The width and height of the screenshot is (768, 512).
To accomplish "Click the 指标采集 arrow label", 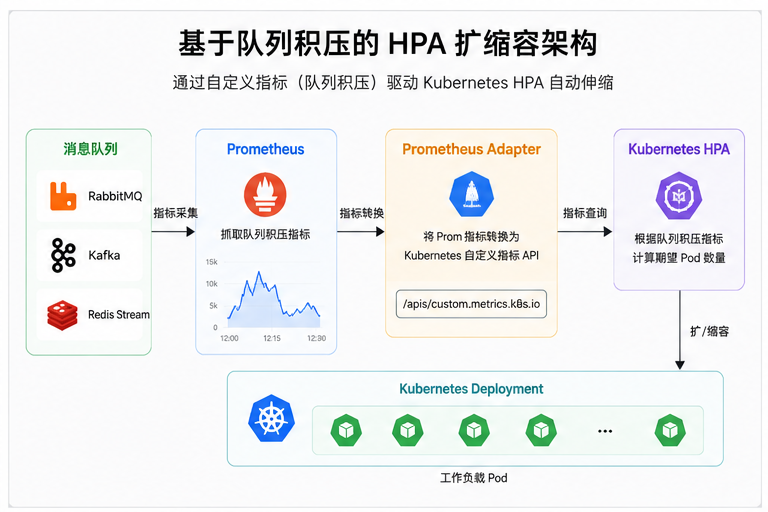I will point(175,213).
